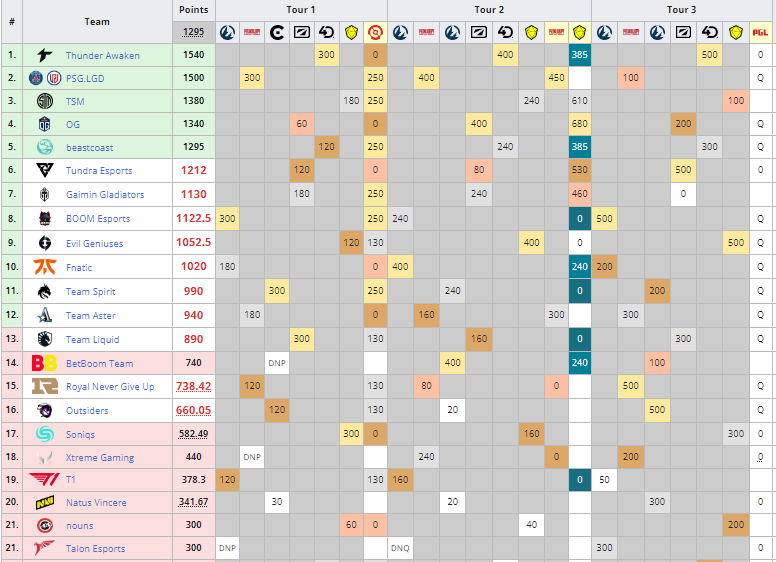Click the PGL tournament icon in Tour 3
Screen dimensions: 776x562
click(761, 33)
